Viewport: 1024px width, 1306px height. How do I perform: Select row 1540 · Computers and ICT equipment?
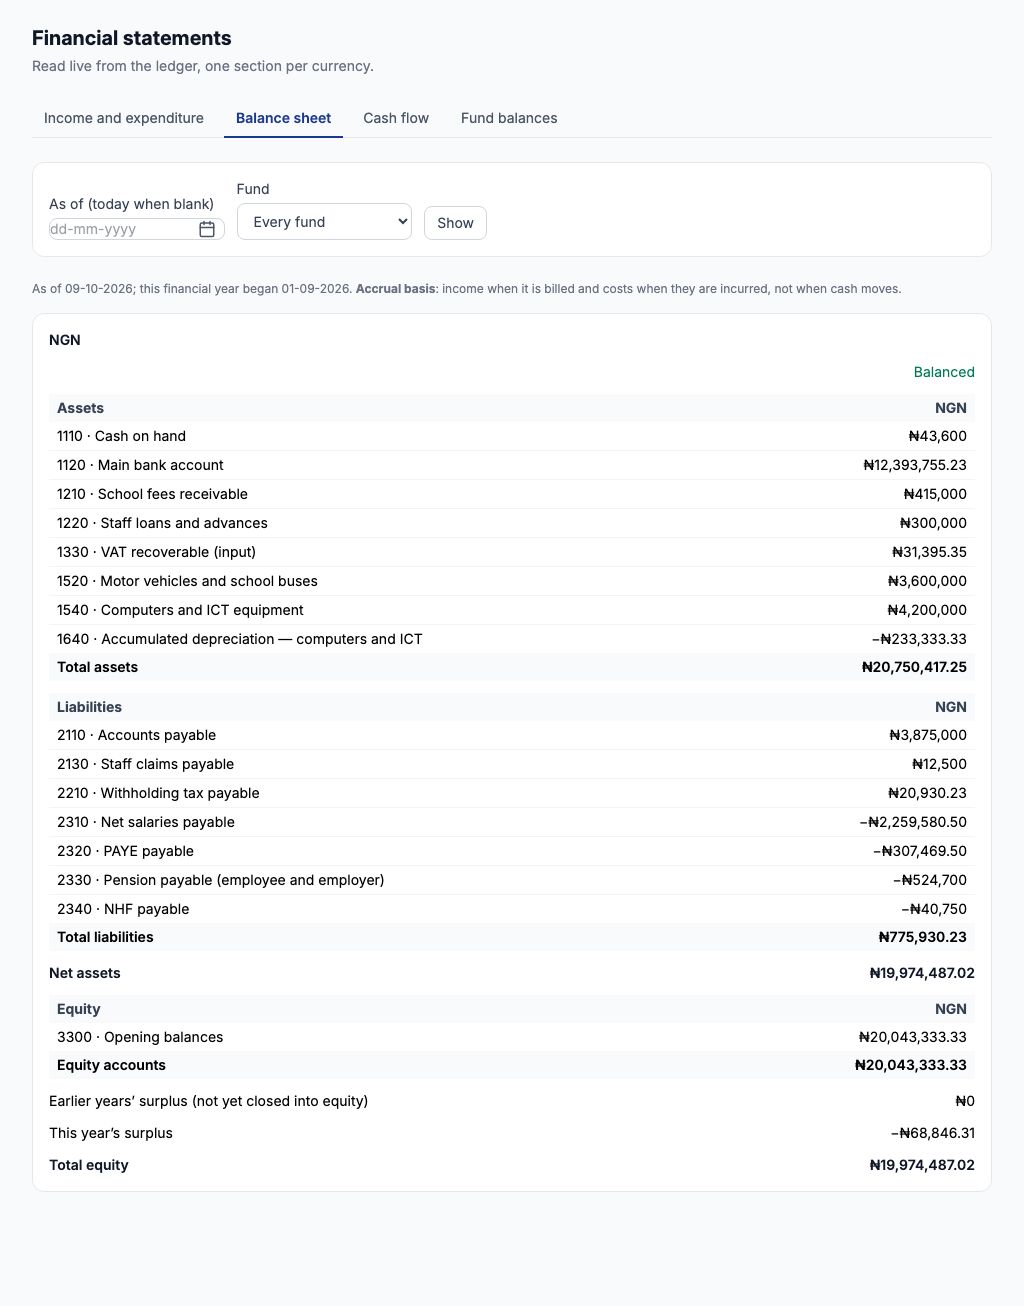(x=512, y=610)
